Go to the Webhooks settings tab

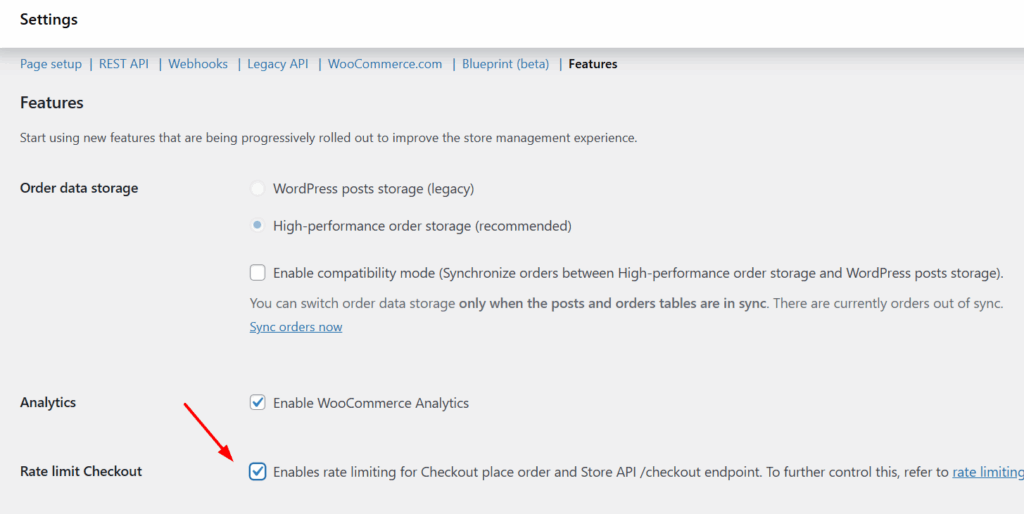pyautogui.click(x=198, y=64)
